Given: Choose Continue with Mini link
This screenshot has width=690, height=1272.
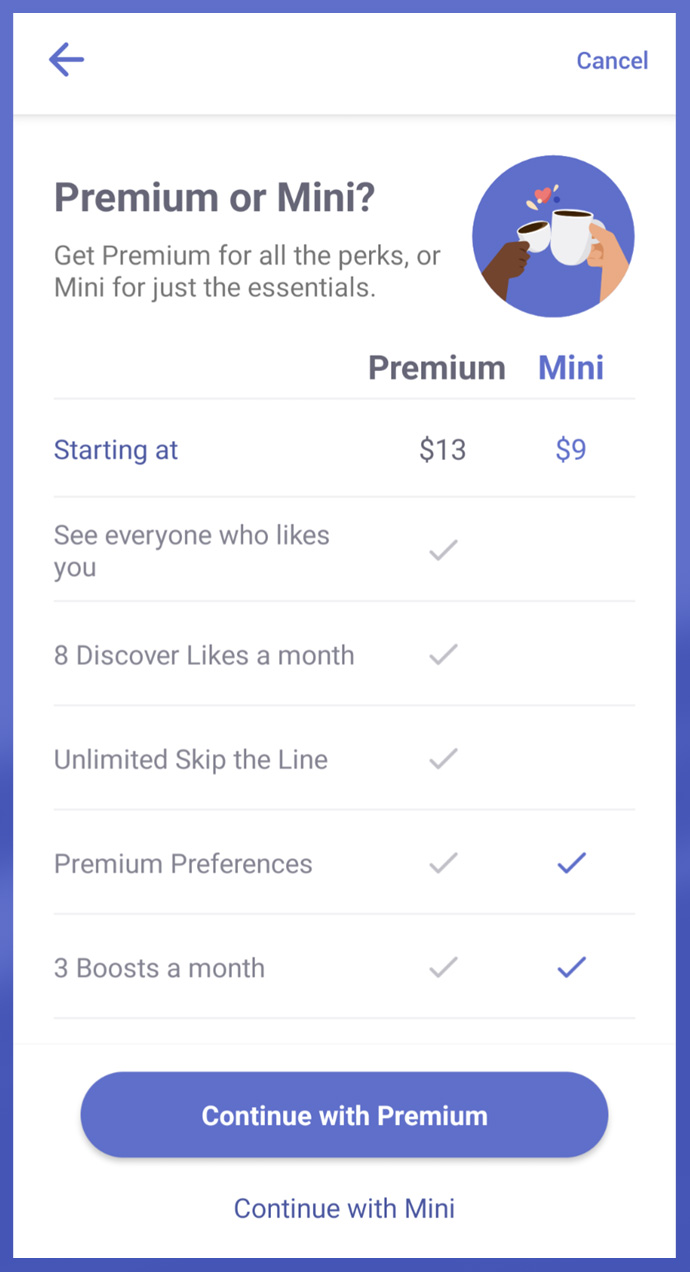Looking at the screenshot, I should 344,1208.
